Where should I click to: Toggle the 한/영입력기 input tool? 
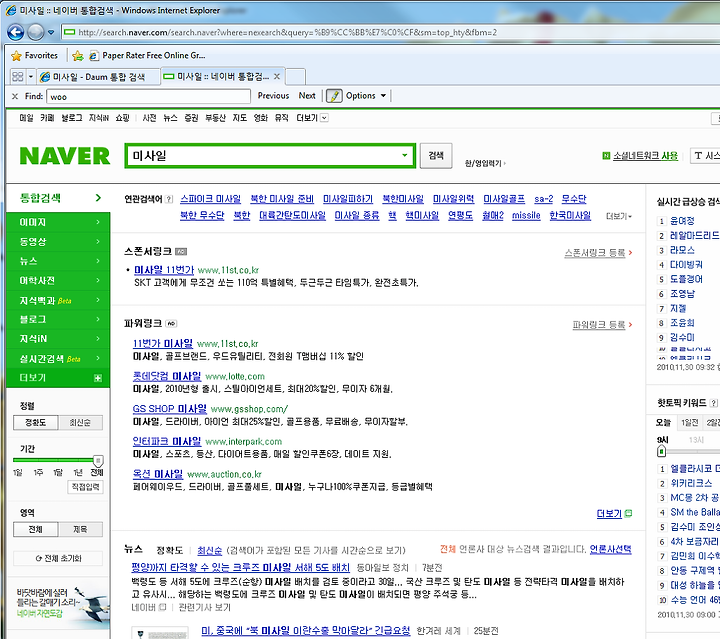coord(485,163)
